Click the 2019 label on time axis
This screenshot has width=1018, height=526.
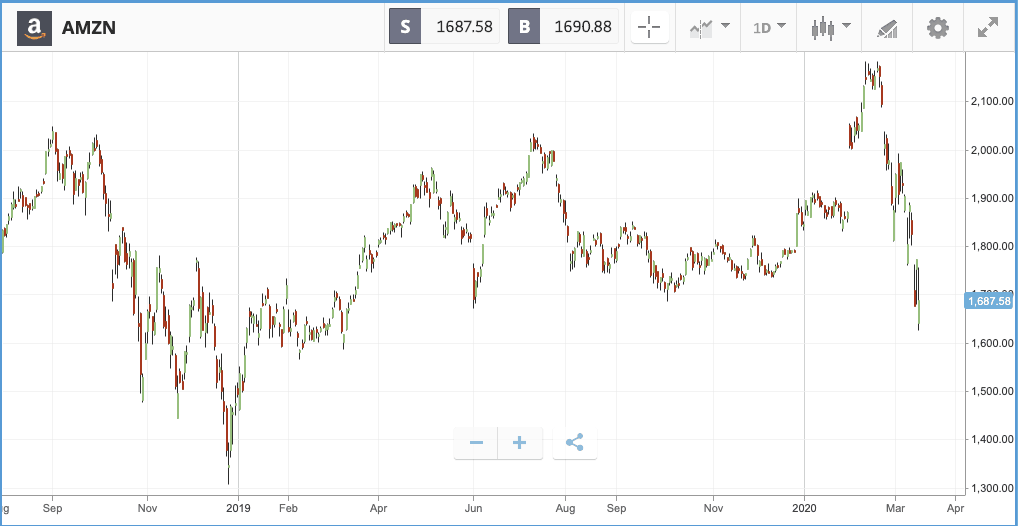click(x=238, y=508)
